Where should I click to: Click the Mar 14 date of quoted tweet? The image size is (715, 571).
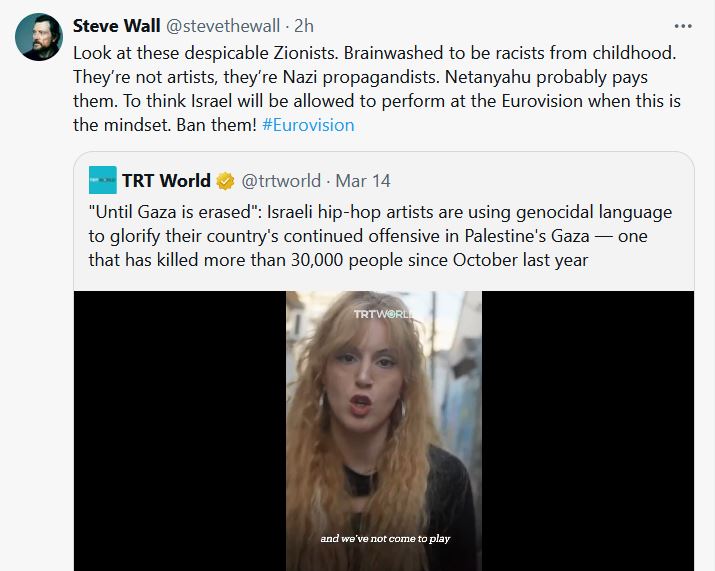tap(363, 181)
